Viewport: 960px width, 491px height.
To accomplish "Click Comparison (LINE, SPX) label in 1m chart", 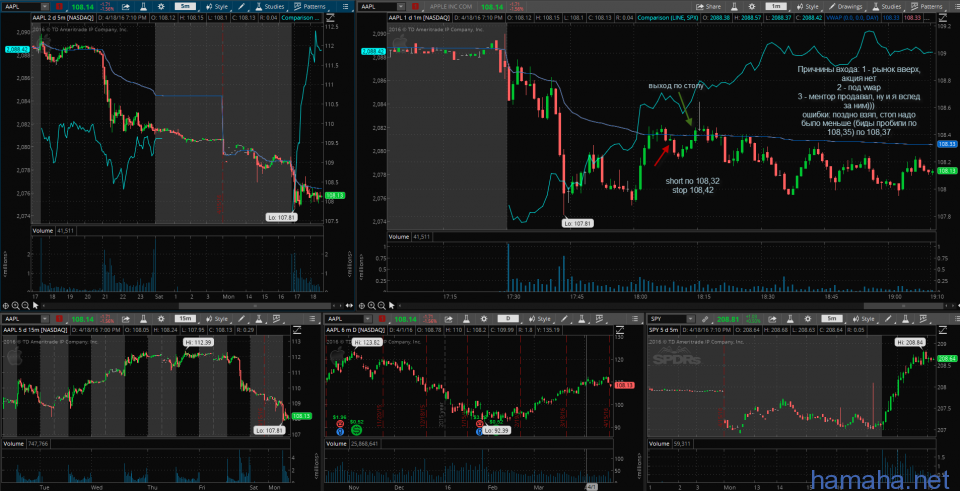I will coord(667,18).
